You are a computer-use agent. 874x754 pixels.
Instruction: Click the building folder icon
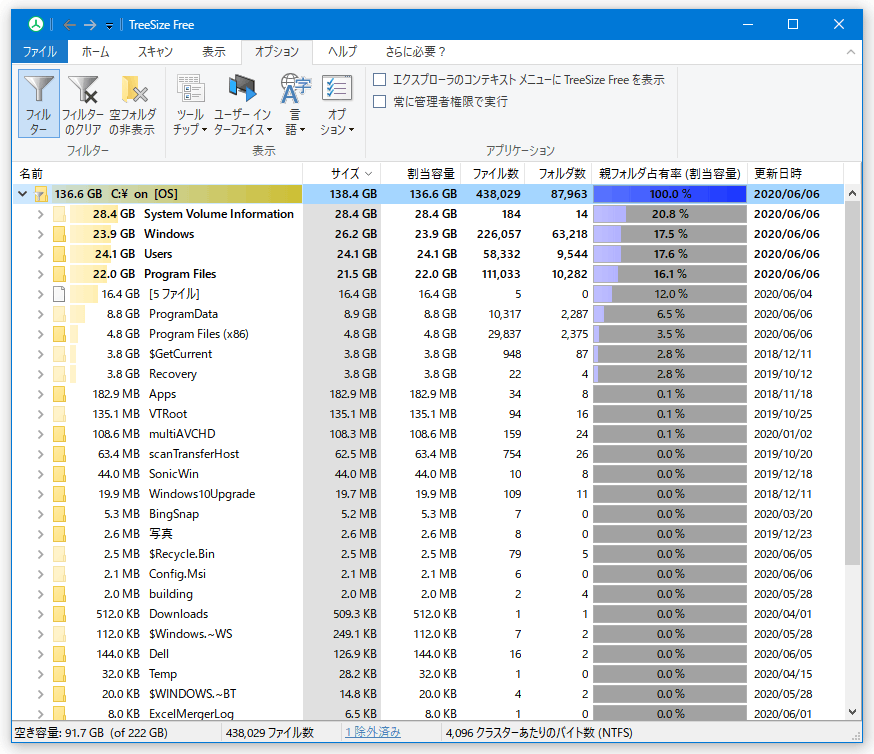[x=59, y=594]
